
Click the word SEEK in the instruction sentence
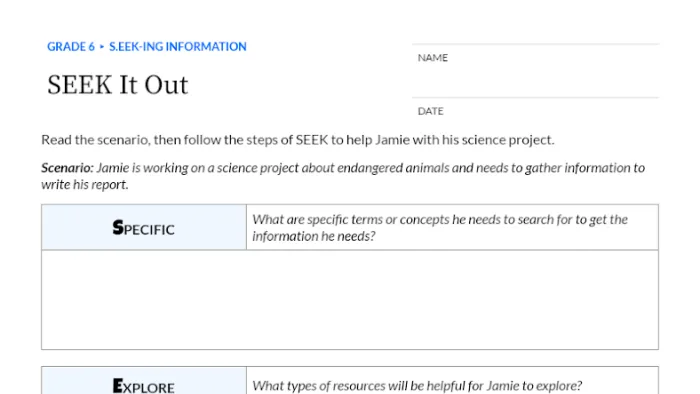click(312, 140)
